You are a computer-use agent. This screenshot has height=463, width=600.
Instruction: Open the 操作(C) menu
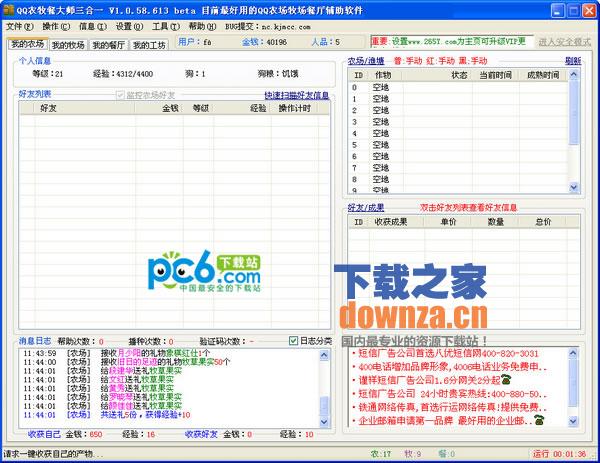pyautogui.click(x=56, y=26)
